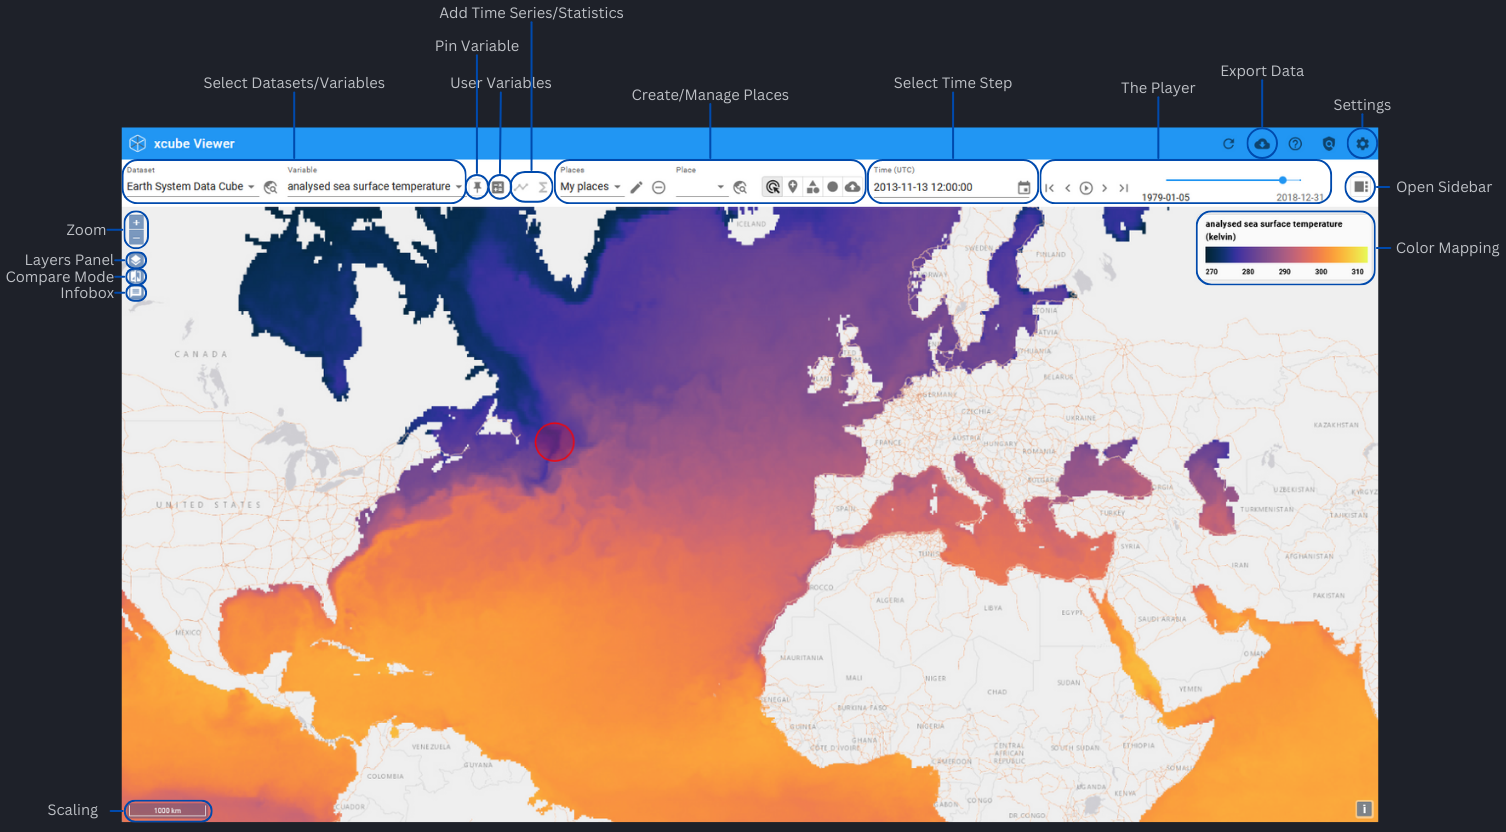The height and width of the screenshot is (832, 1506).
Task: Start the time player with play button
Action: tap(1086, 188)
